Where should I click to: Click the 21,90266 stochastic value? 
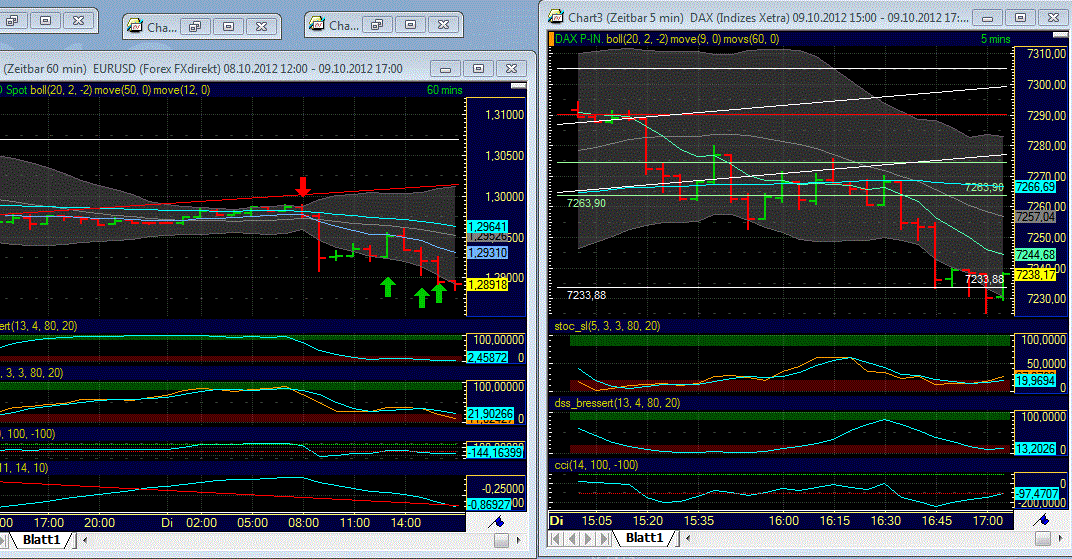[x=490, y=413]
